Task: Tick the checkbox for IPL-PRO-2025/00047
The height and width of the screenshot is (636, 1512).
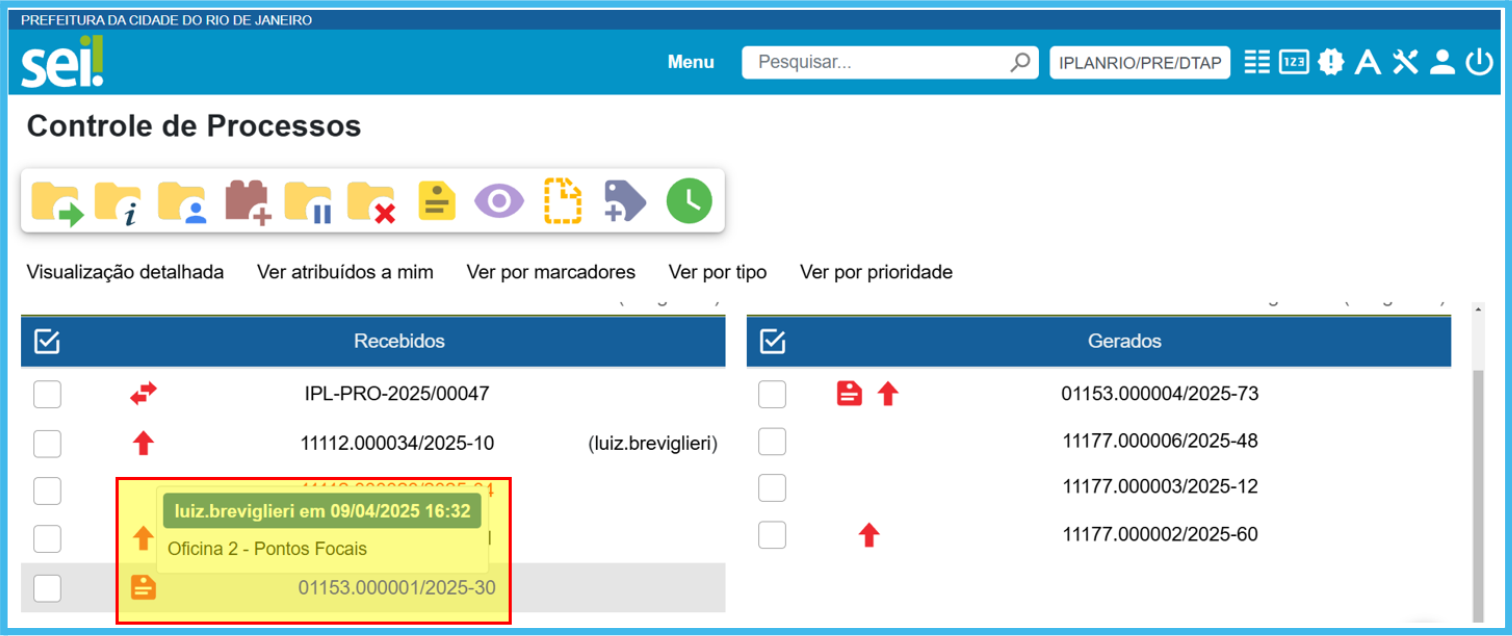Action: coord(47,395)
